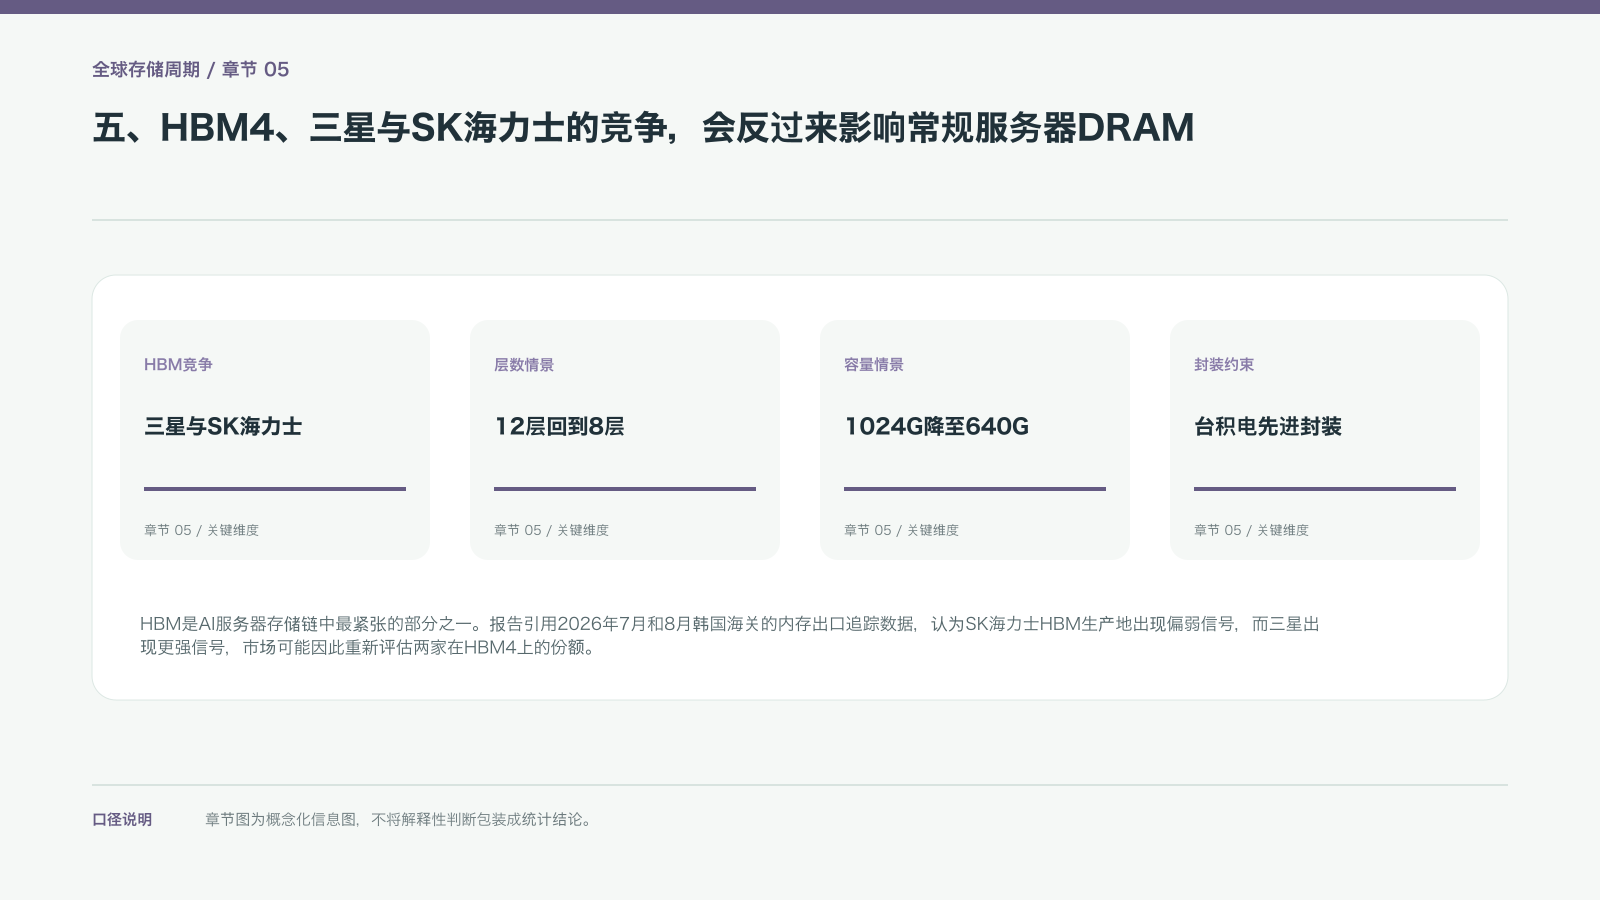Viewport: 1600px width, 900px height.
Task: Select the '1024G降至640G' card heading
Action: (x=936, y=426)
